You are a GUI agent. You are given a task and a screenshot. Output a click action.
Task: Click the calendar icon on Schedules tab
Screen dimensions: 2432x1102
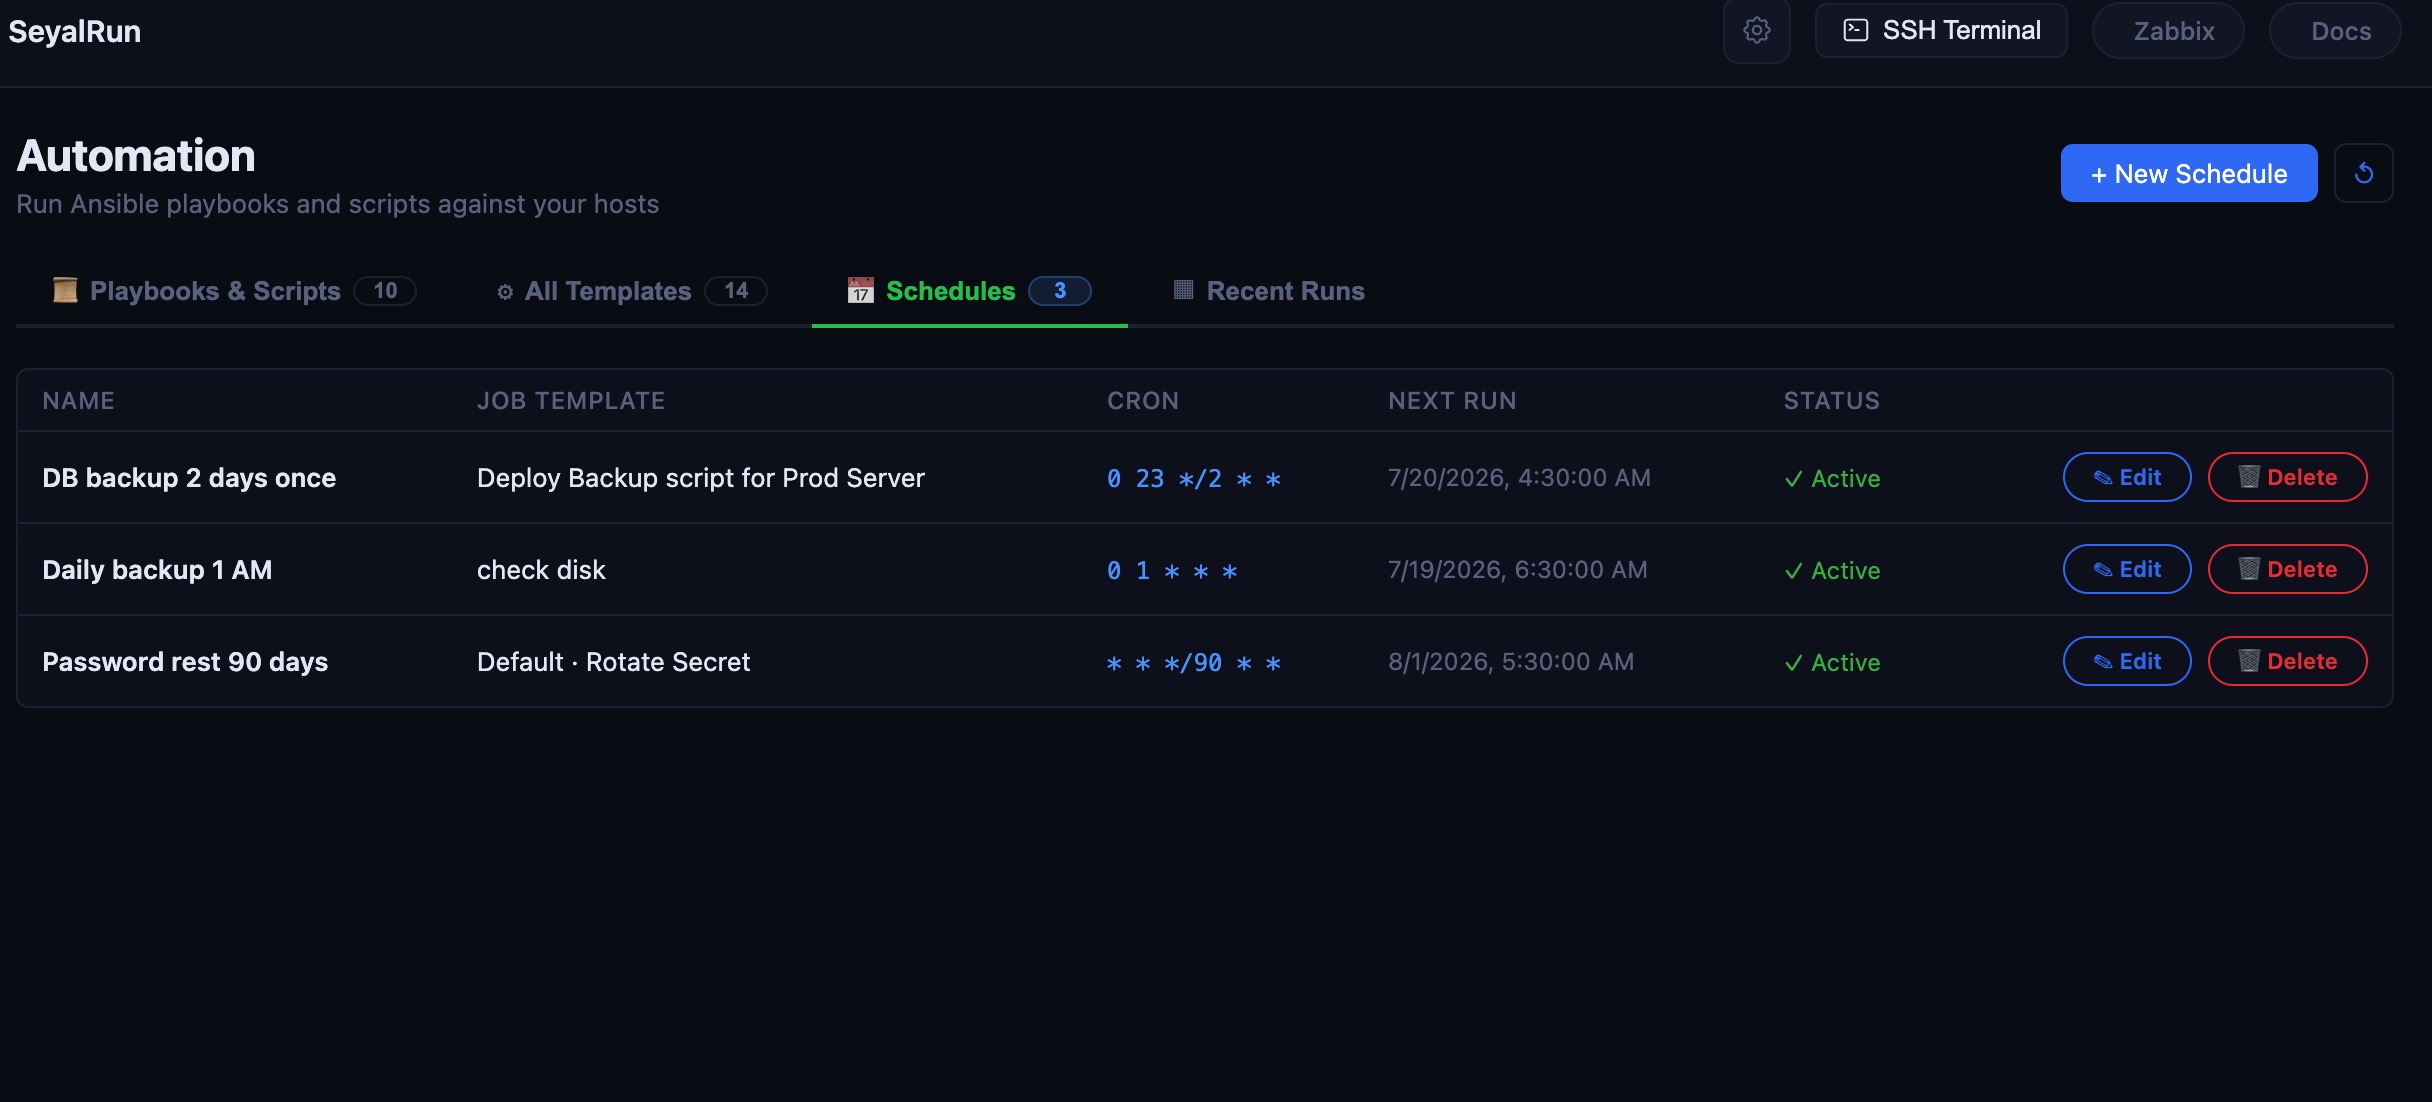click(860, 290)
